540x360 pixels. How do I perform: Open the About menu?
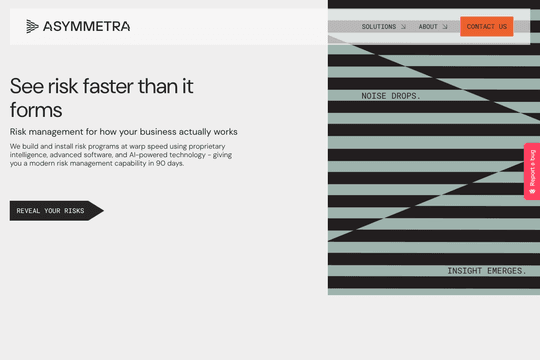coord(428,27)
